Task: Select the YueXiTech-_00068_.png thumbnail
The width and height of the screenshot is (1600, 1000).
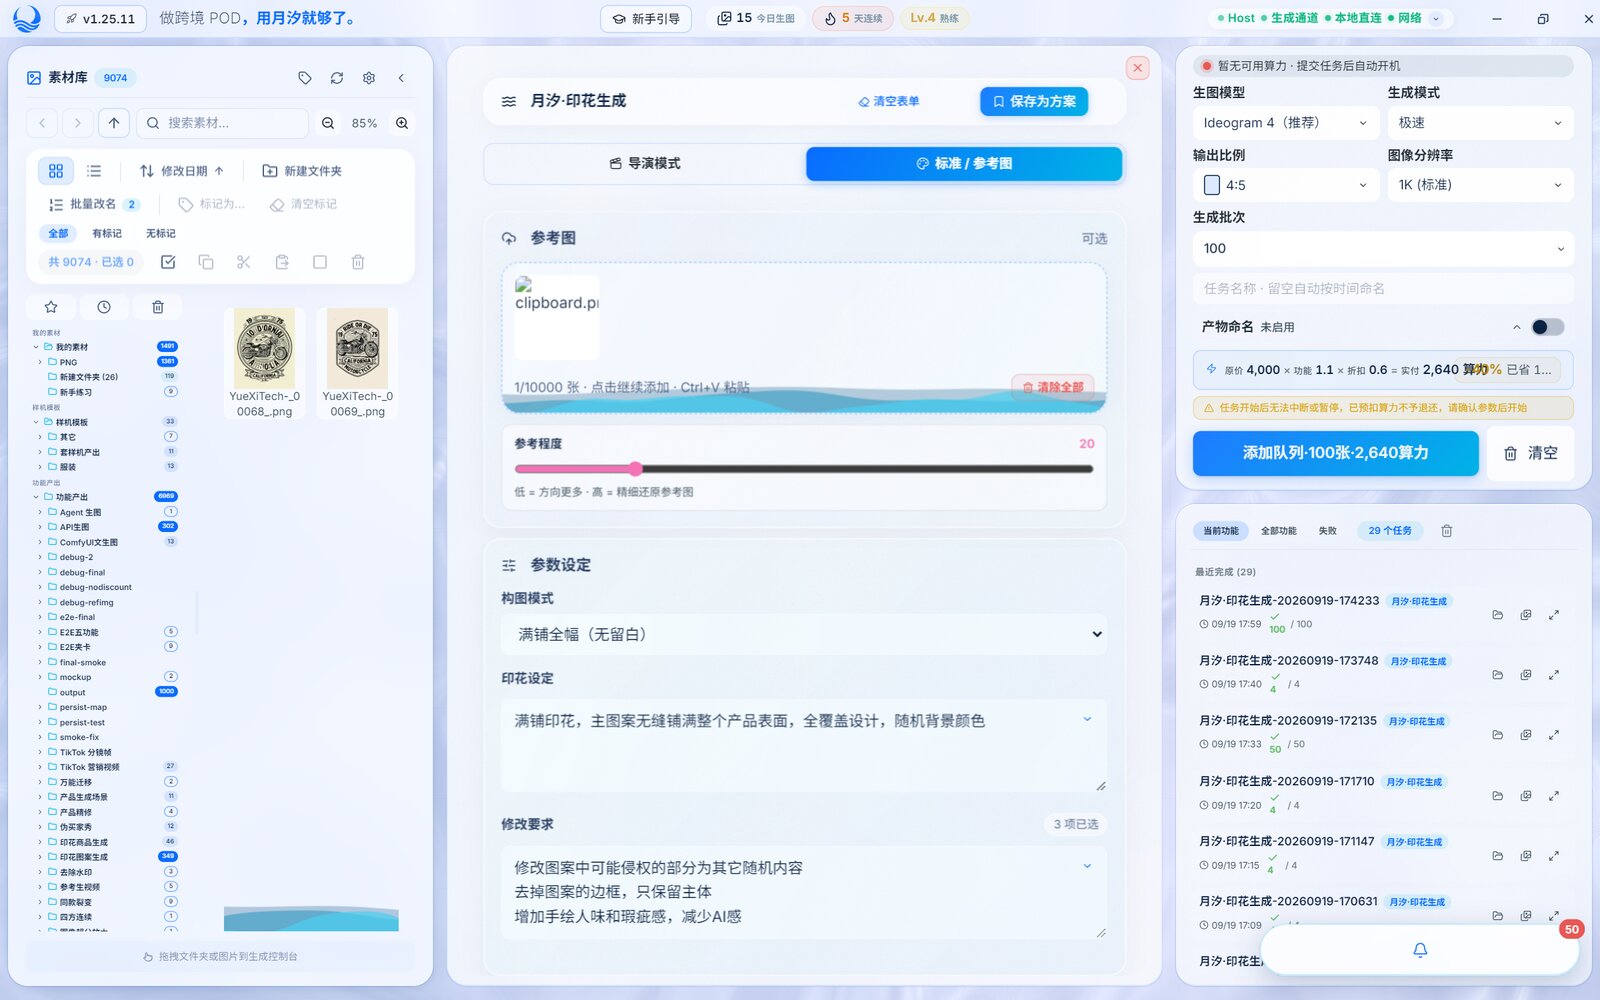Action: 264,364
